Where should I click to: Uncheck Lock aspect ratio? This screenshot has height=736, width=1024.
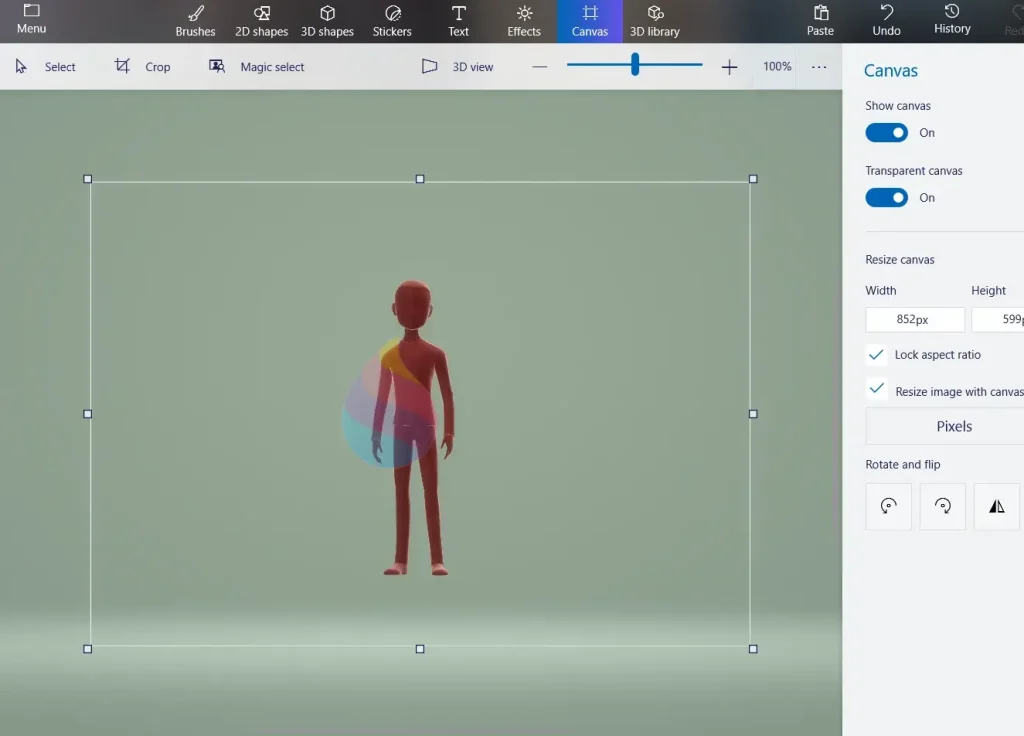876,355
